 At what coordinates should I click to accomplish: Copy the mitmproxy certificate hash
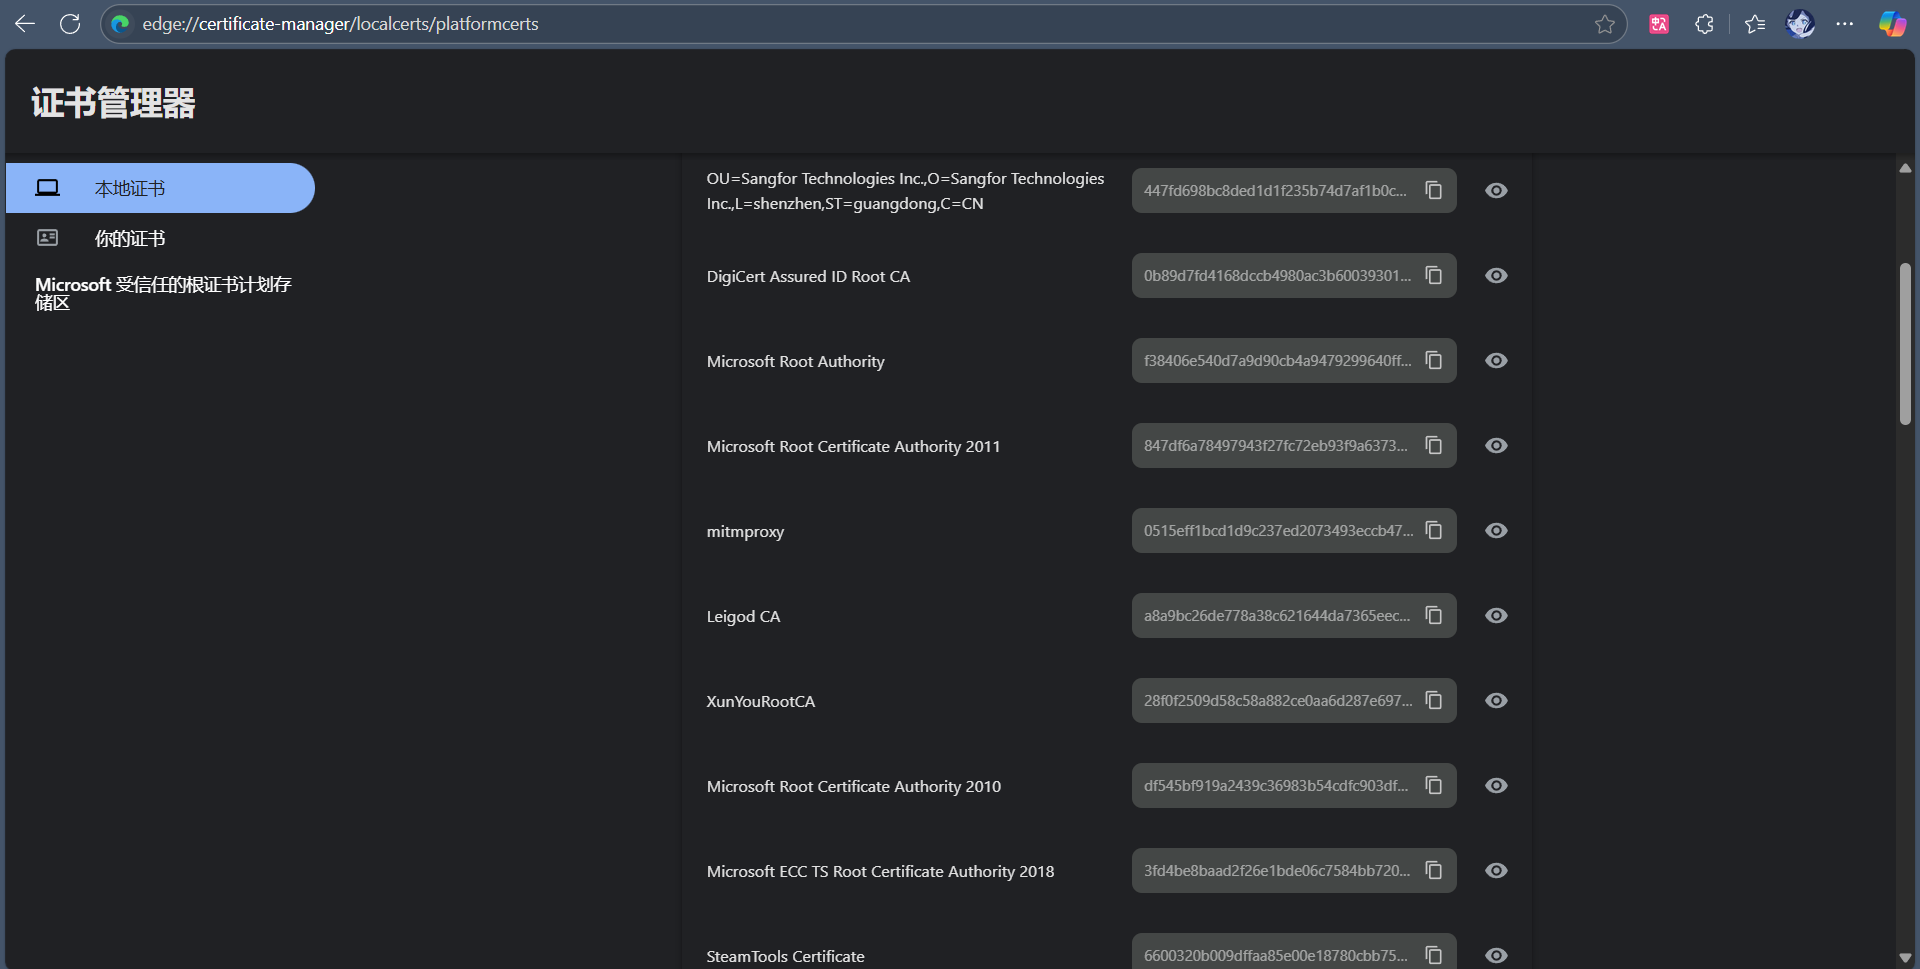(x=1434, y=530)
